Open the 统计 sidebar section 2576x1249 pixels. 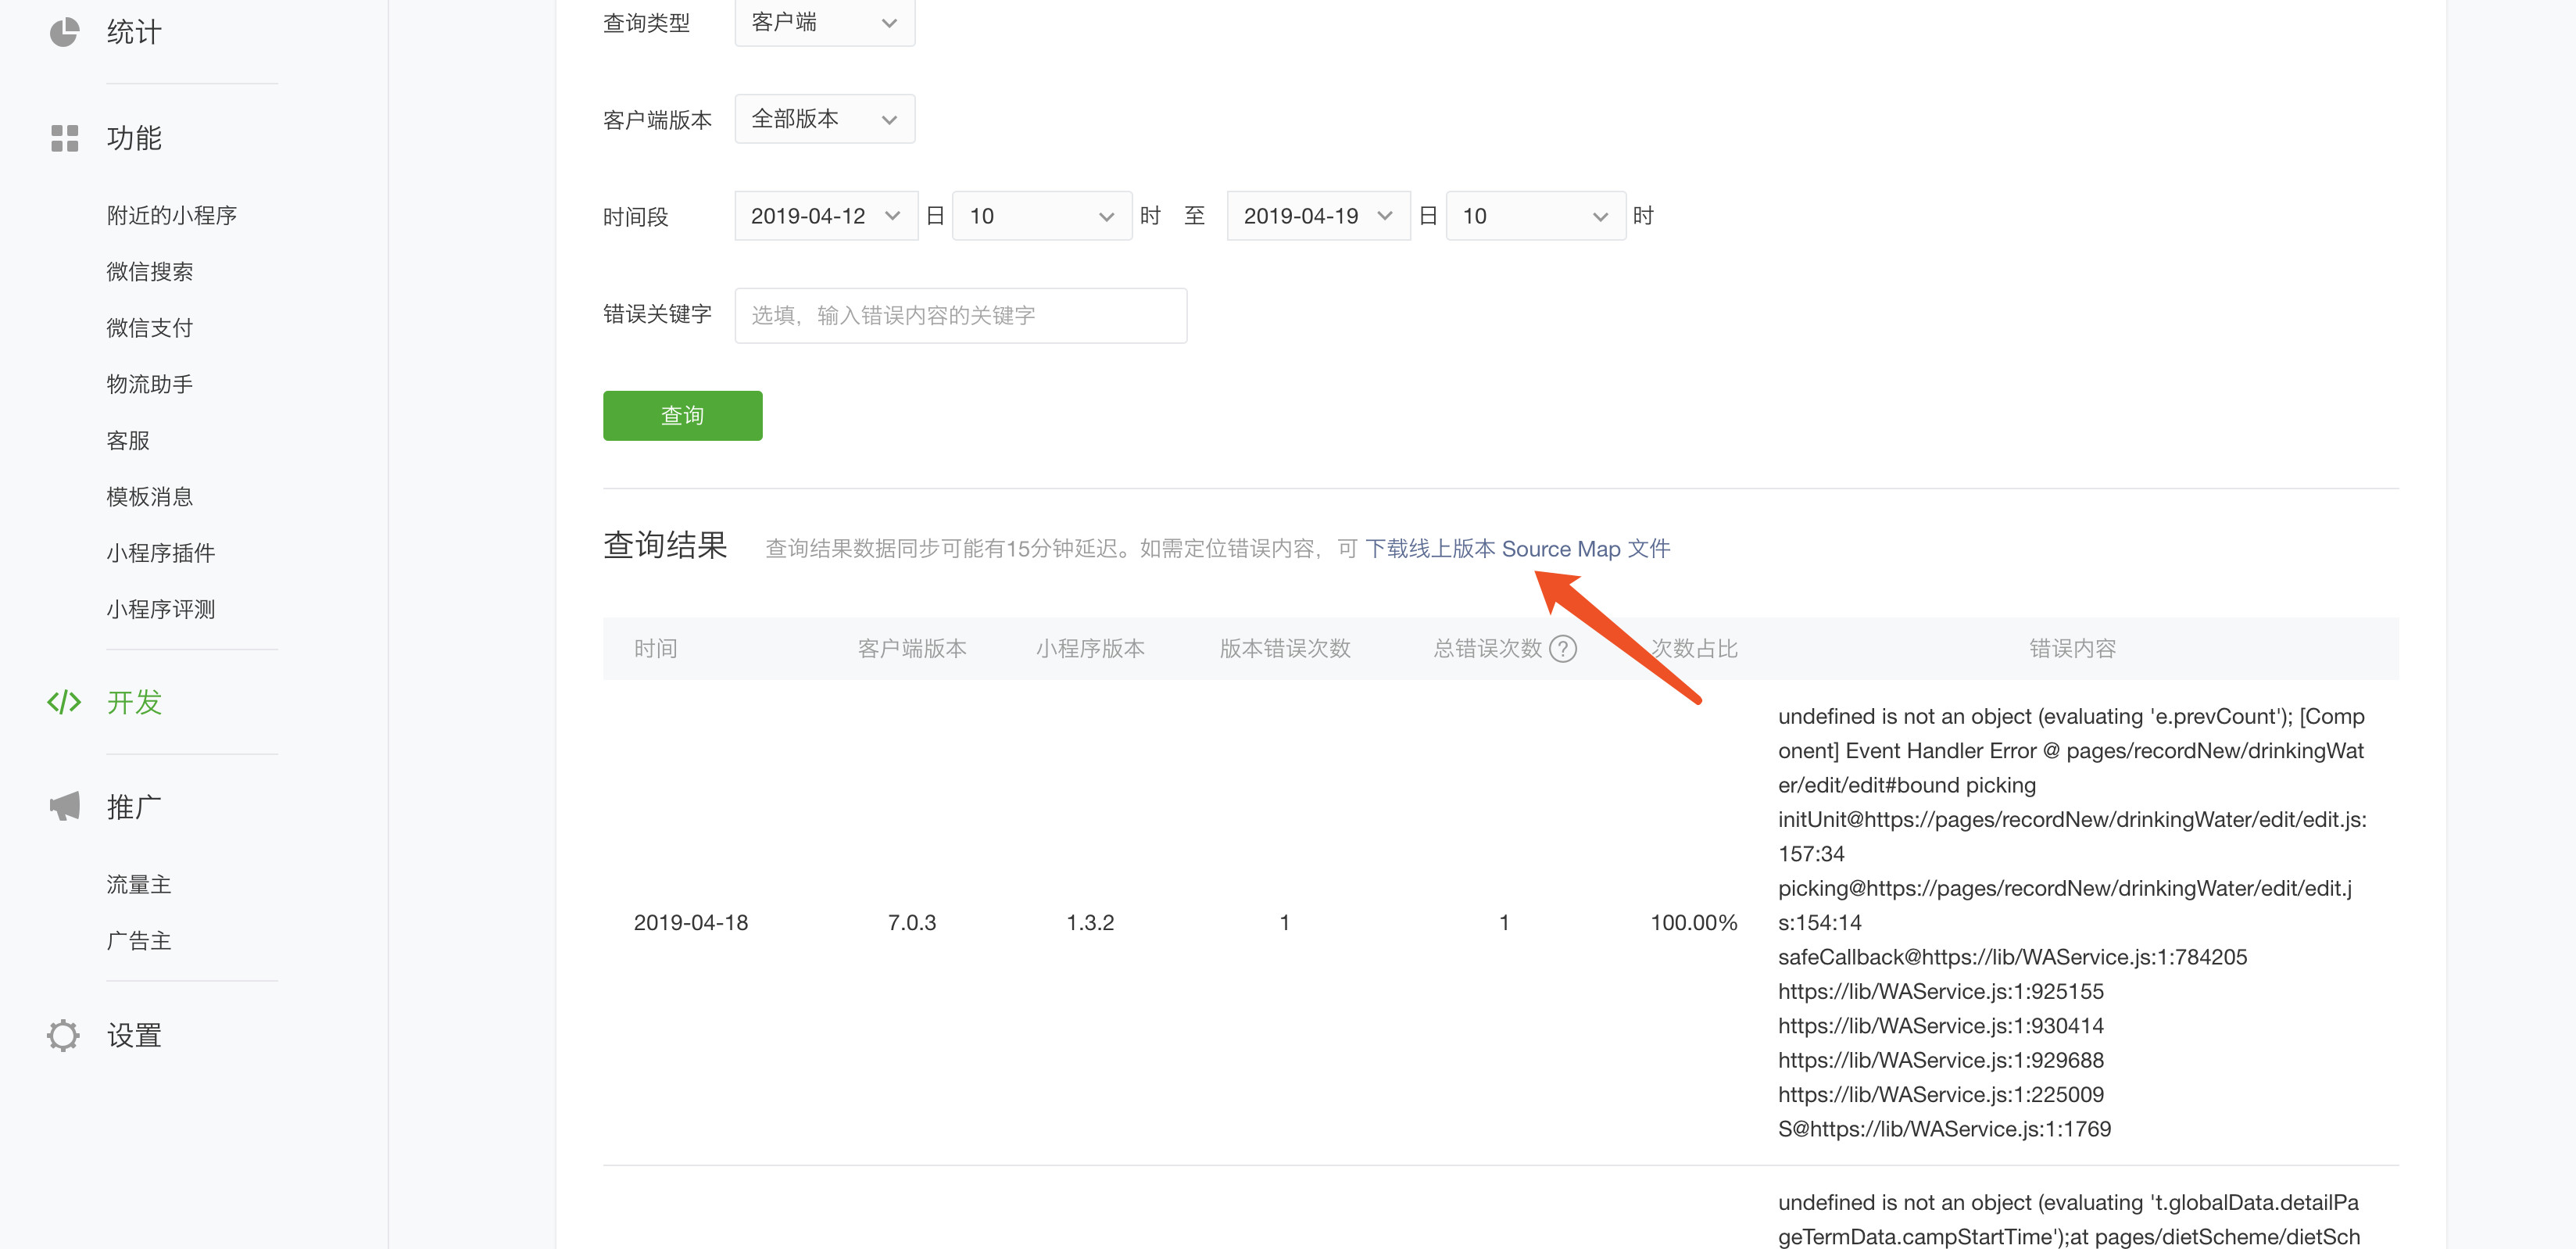pos(134,32)
